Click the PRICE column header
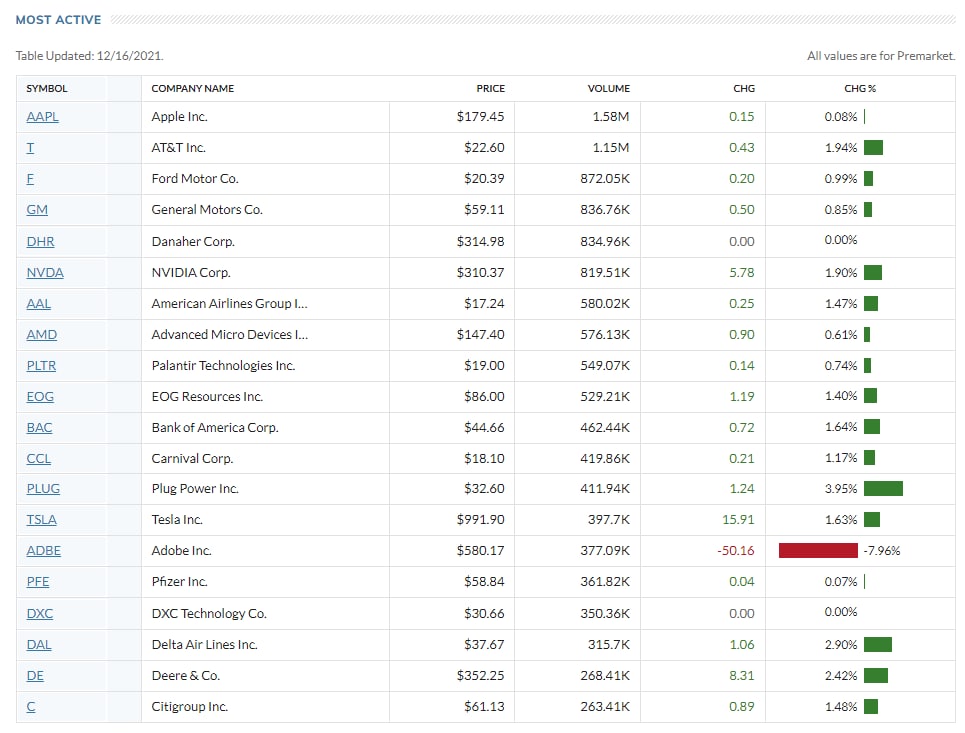 coord(491,89)
